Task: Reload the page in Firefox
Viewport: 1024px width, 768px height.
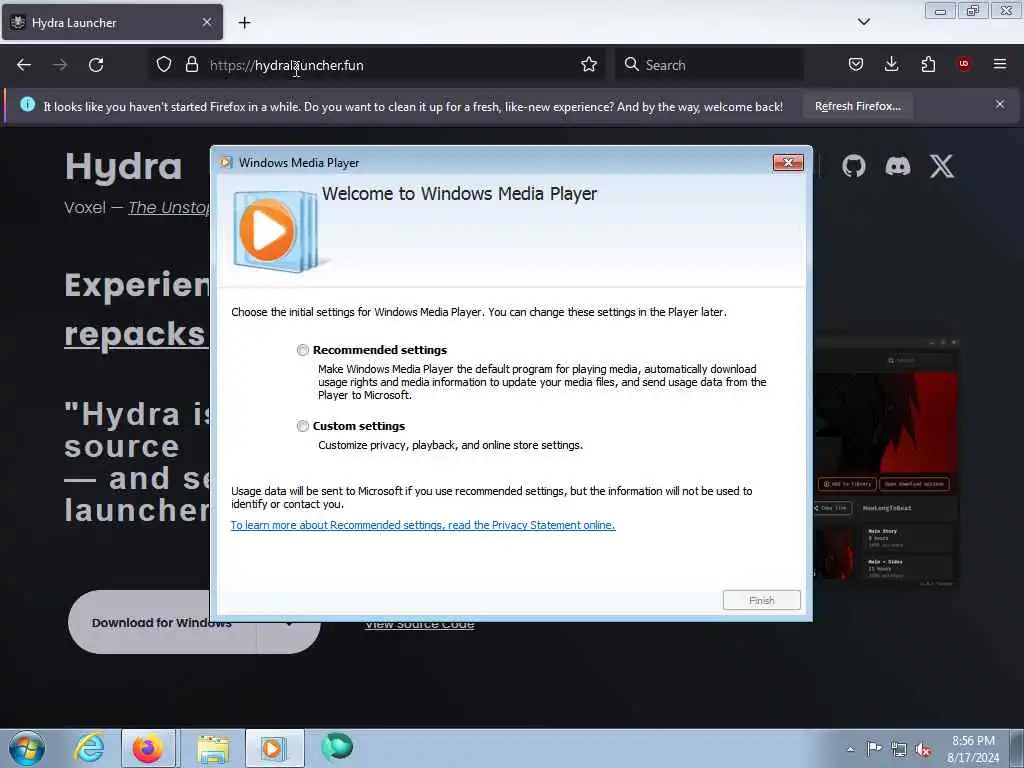Action: pos(96,65)
